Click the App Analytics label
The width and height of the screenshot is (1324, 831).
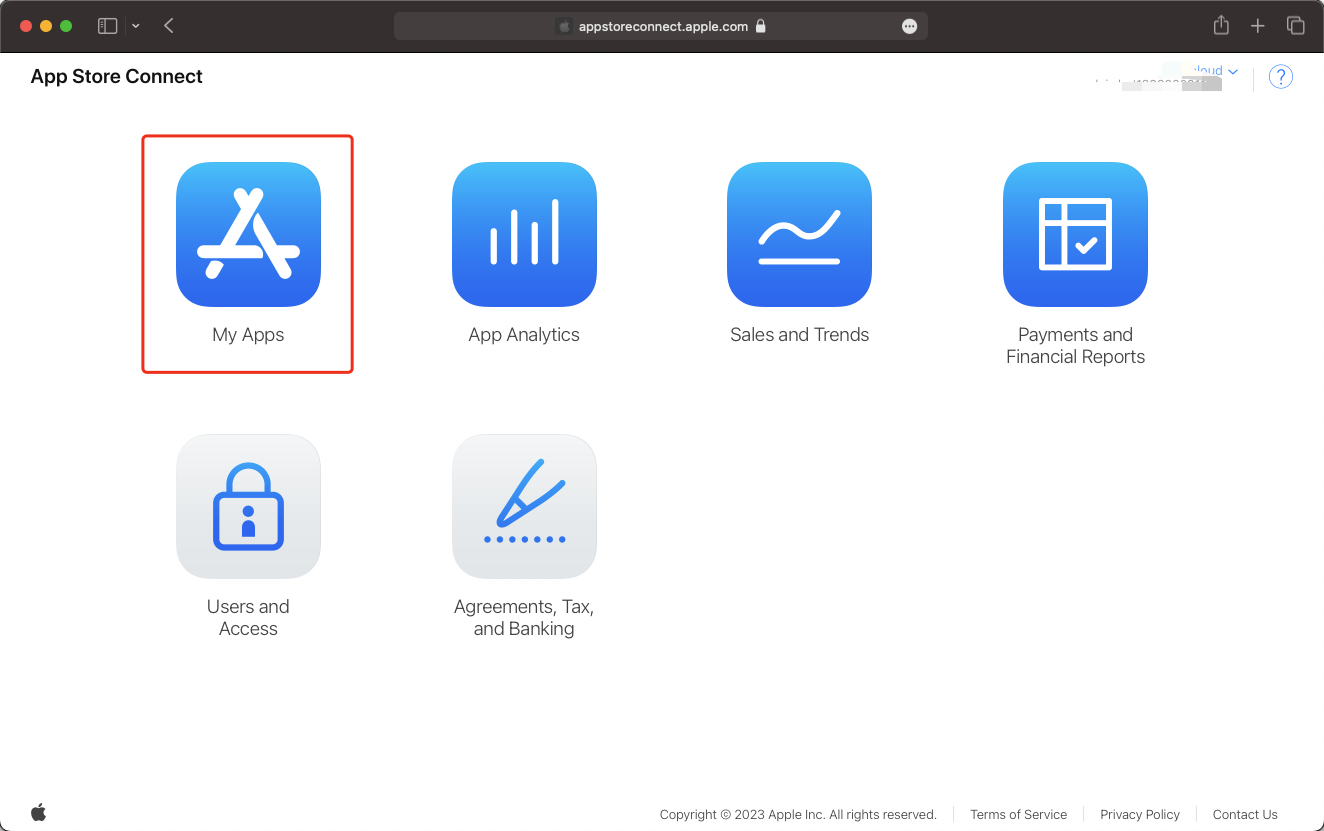tap(524, 335)
